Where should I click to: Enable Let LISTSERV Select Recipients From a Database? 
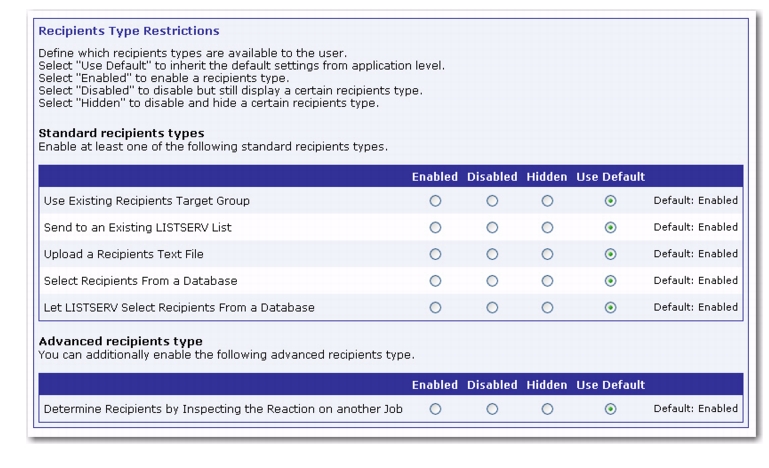(435, 308)
